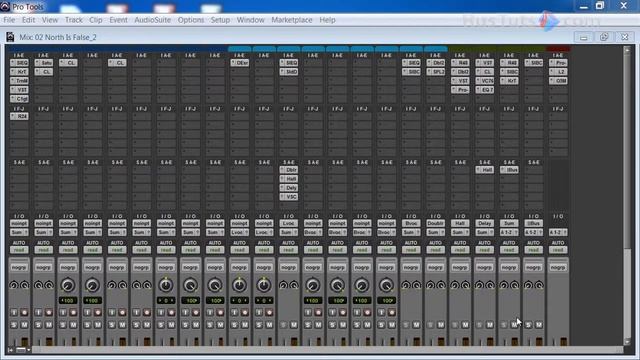
Task: Open the C6M insert on the master track
Action: [x=558, y=81]
